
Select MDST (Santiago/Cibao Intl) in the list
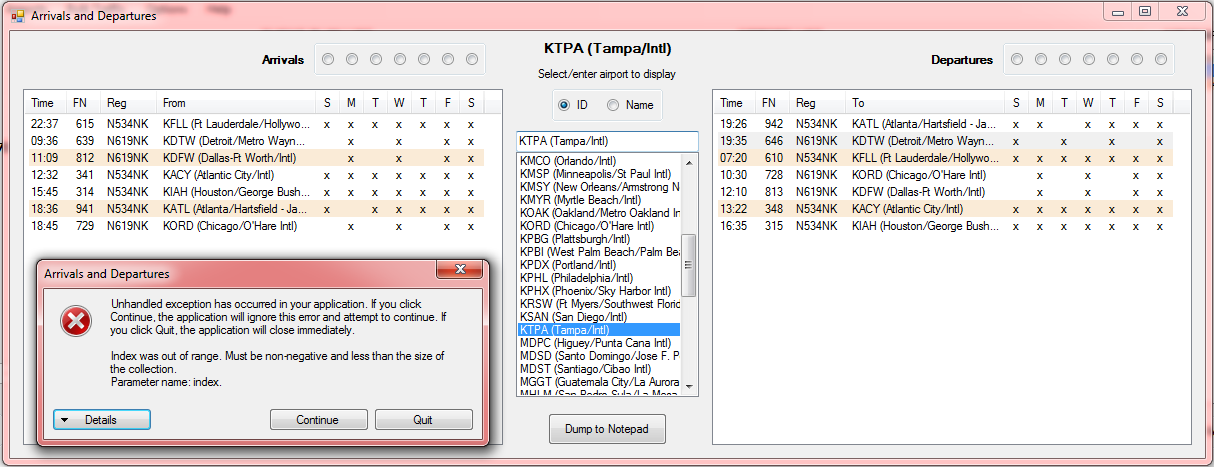click(x=599, y=369)
